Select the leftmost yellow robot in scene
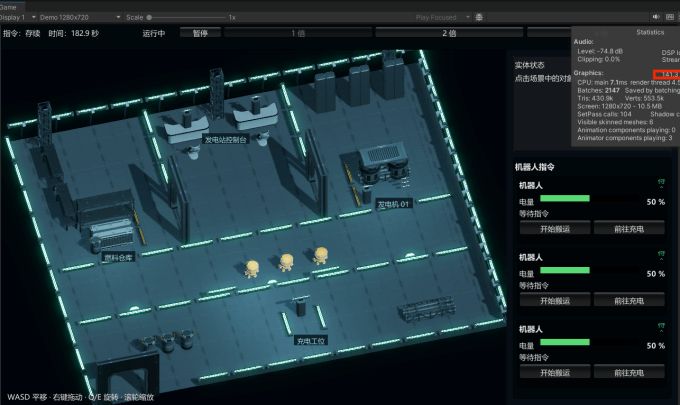Screen dimensions: 680x405 point(252,268)
